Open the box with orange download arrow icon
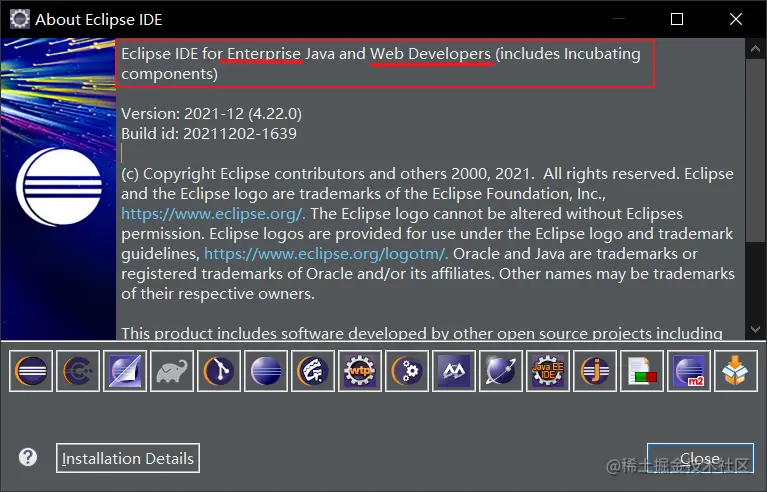The width and height of the screenshot is (767, 492). pyautogui.click(x=736, y=371)
